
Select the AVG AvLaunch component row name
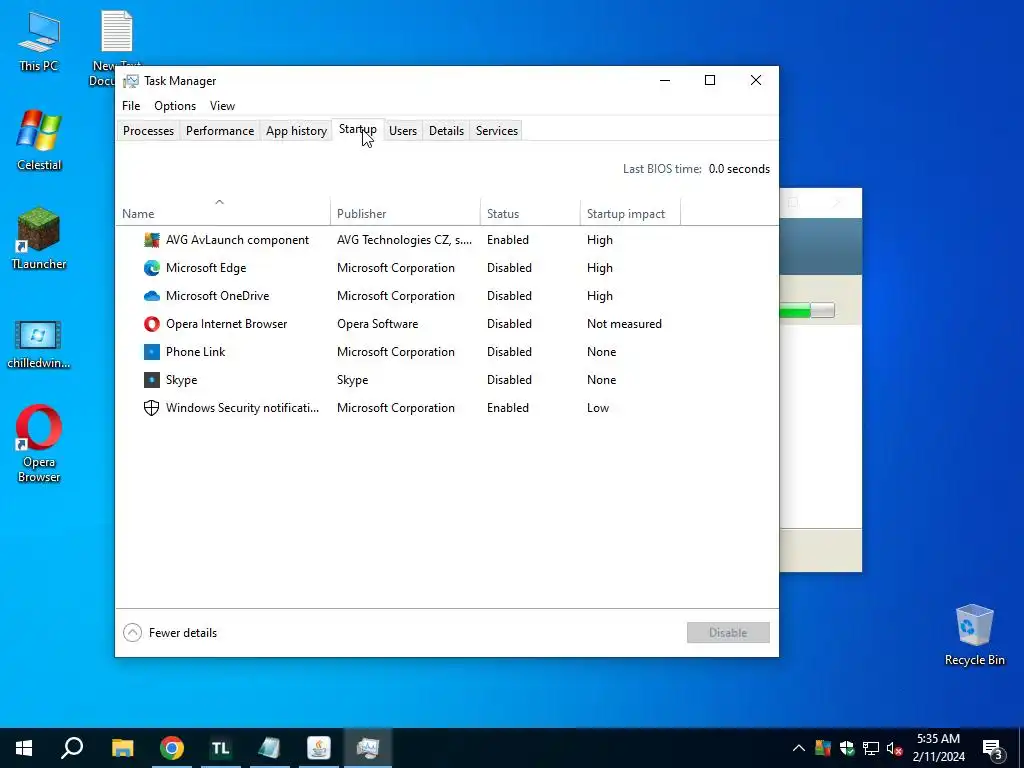237,240
